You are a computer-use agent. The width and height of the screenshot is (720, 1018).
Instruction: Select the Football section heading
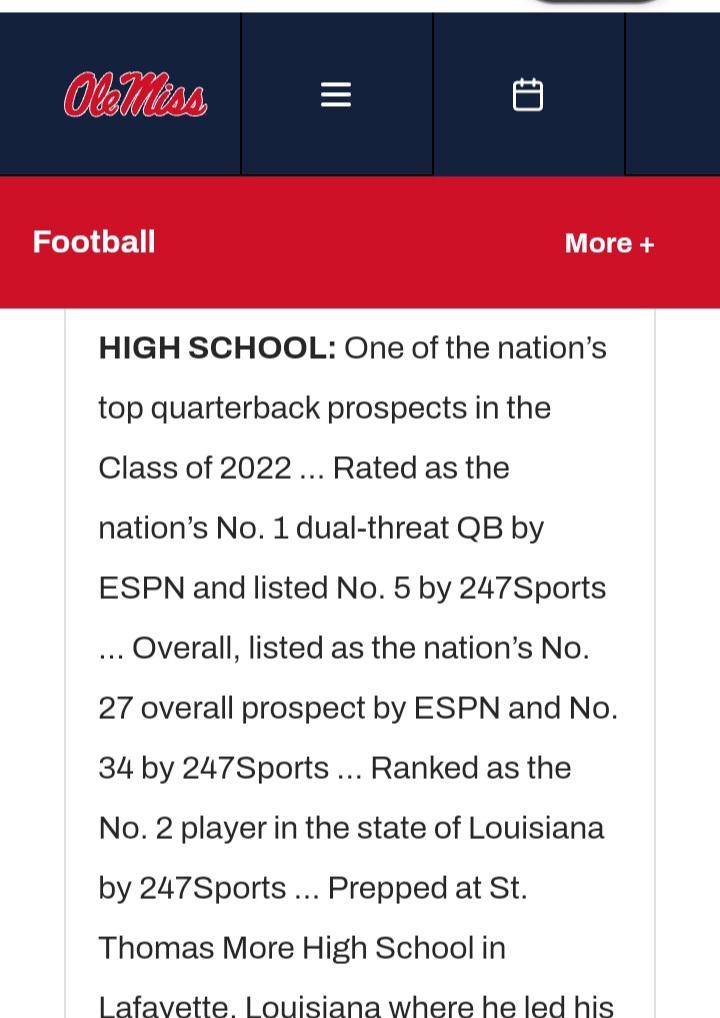pyautogui.click(x=94, y=242)
